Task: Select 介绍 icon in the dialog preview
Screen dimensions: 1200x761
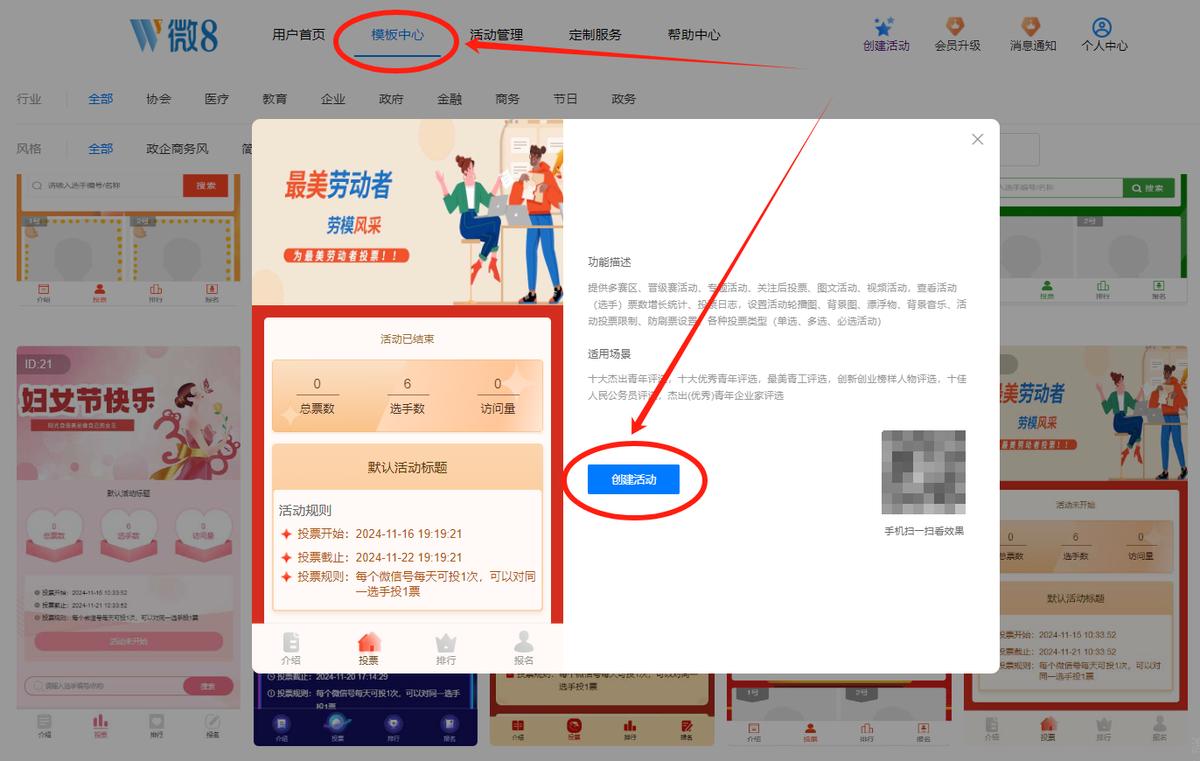Action: coord(291,643)
